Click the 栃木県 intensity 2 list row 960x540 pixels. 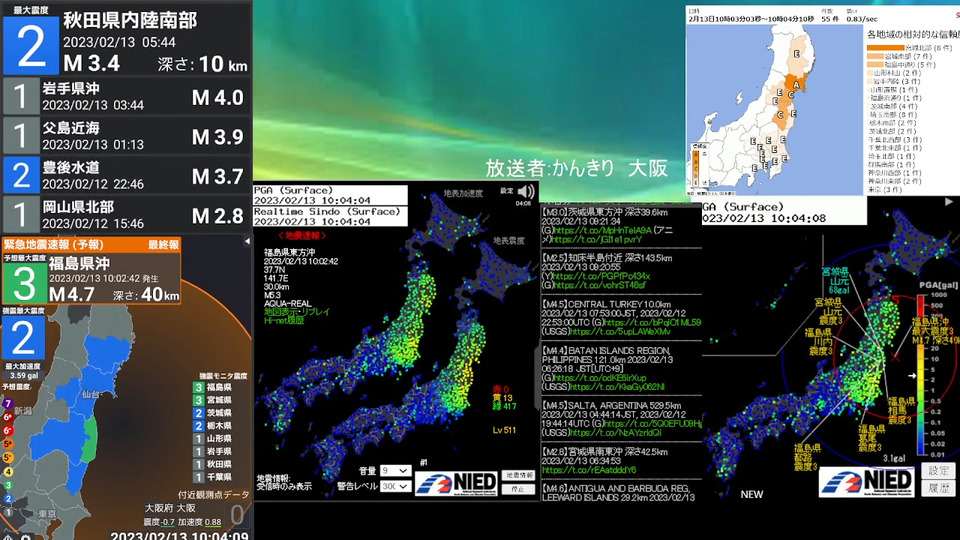(213, 426)
